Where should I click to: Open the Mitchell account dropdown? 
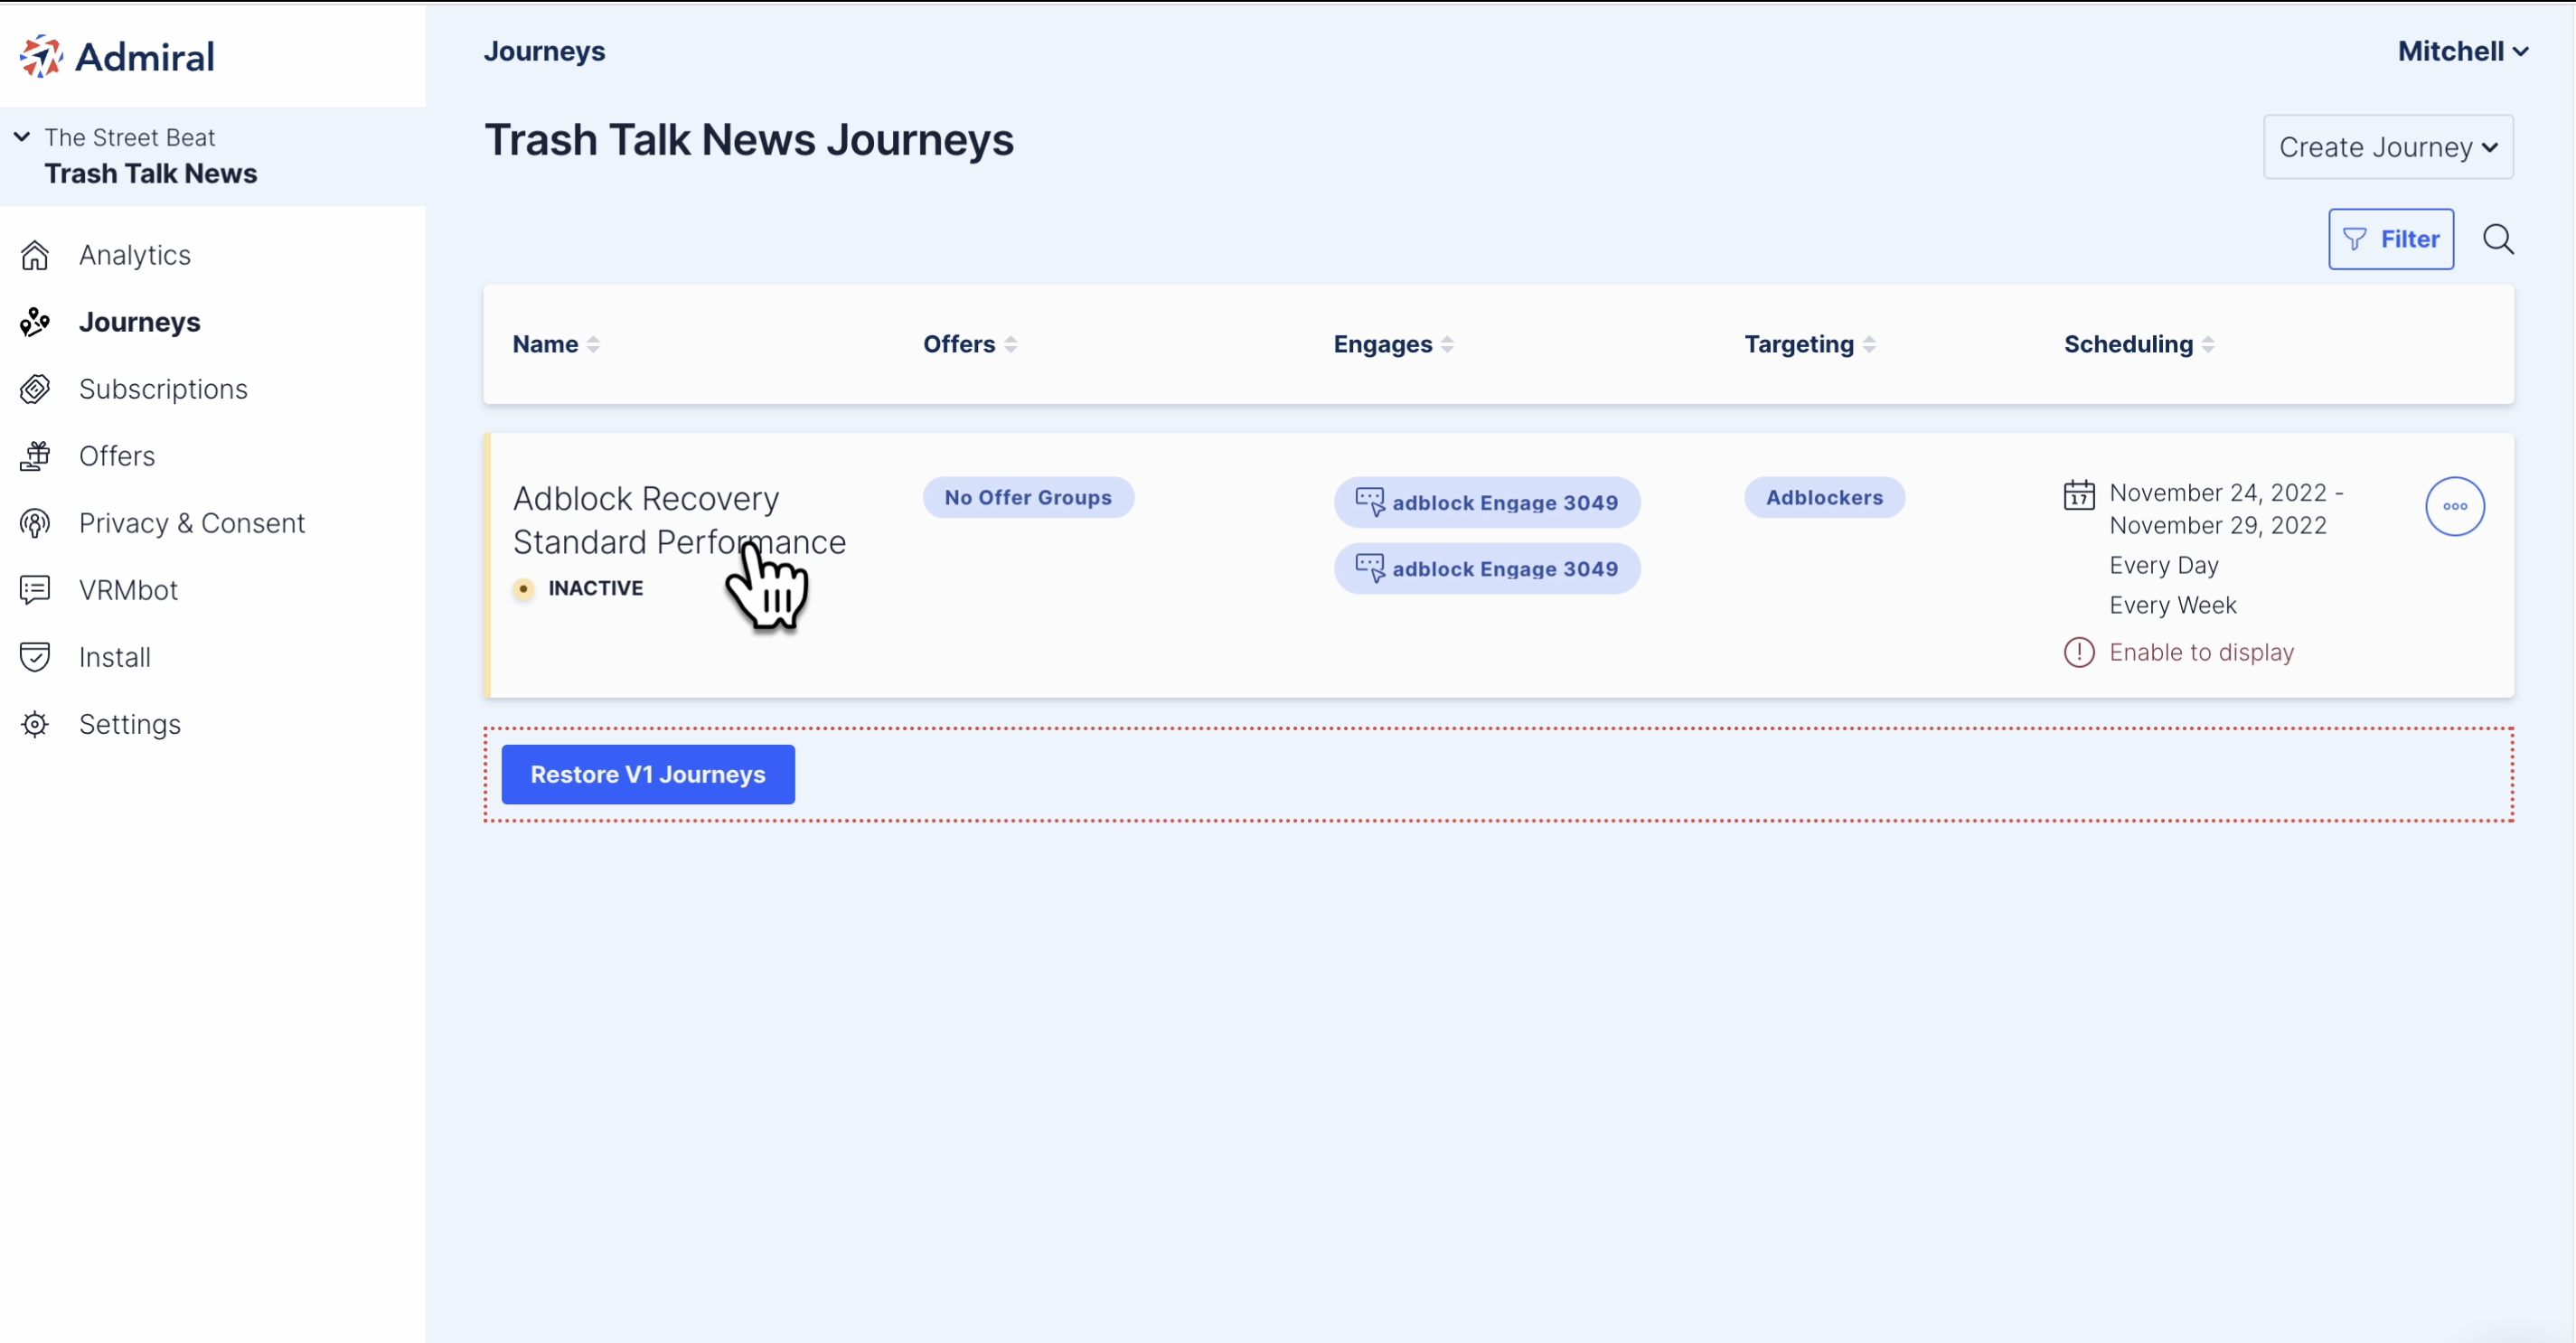pyautogui.click(x=2463, y=51)
